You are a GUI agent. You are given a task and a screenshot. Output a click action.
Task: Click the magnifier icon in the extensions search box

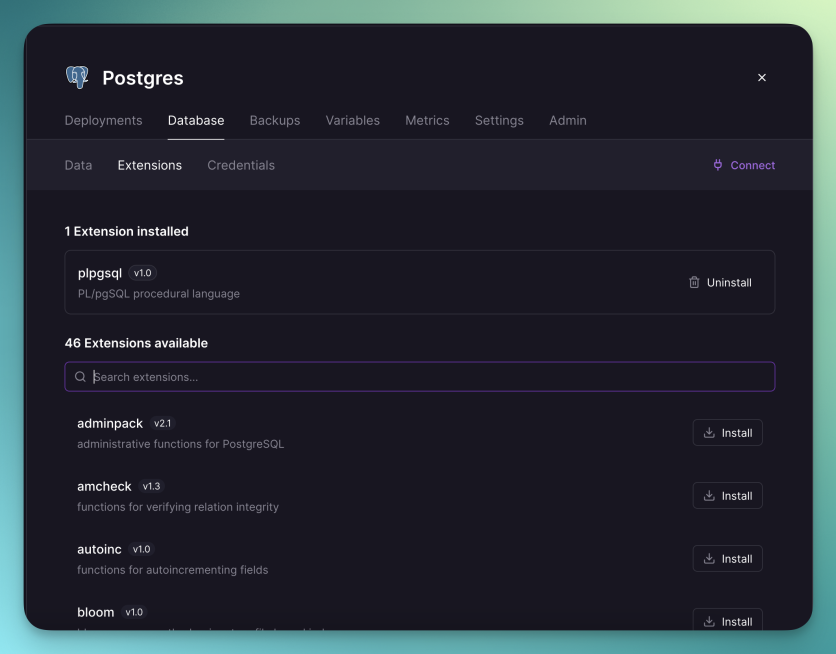coord(80,377)
